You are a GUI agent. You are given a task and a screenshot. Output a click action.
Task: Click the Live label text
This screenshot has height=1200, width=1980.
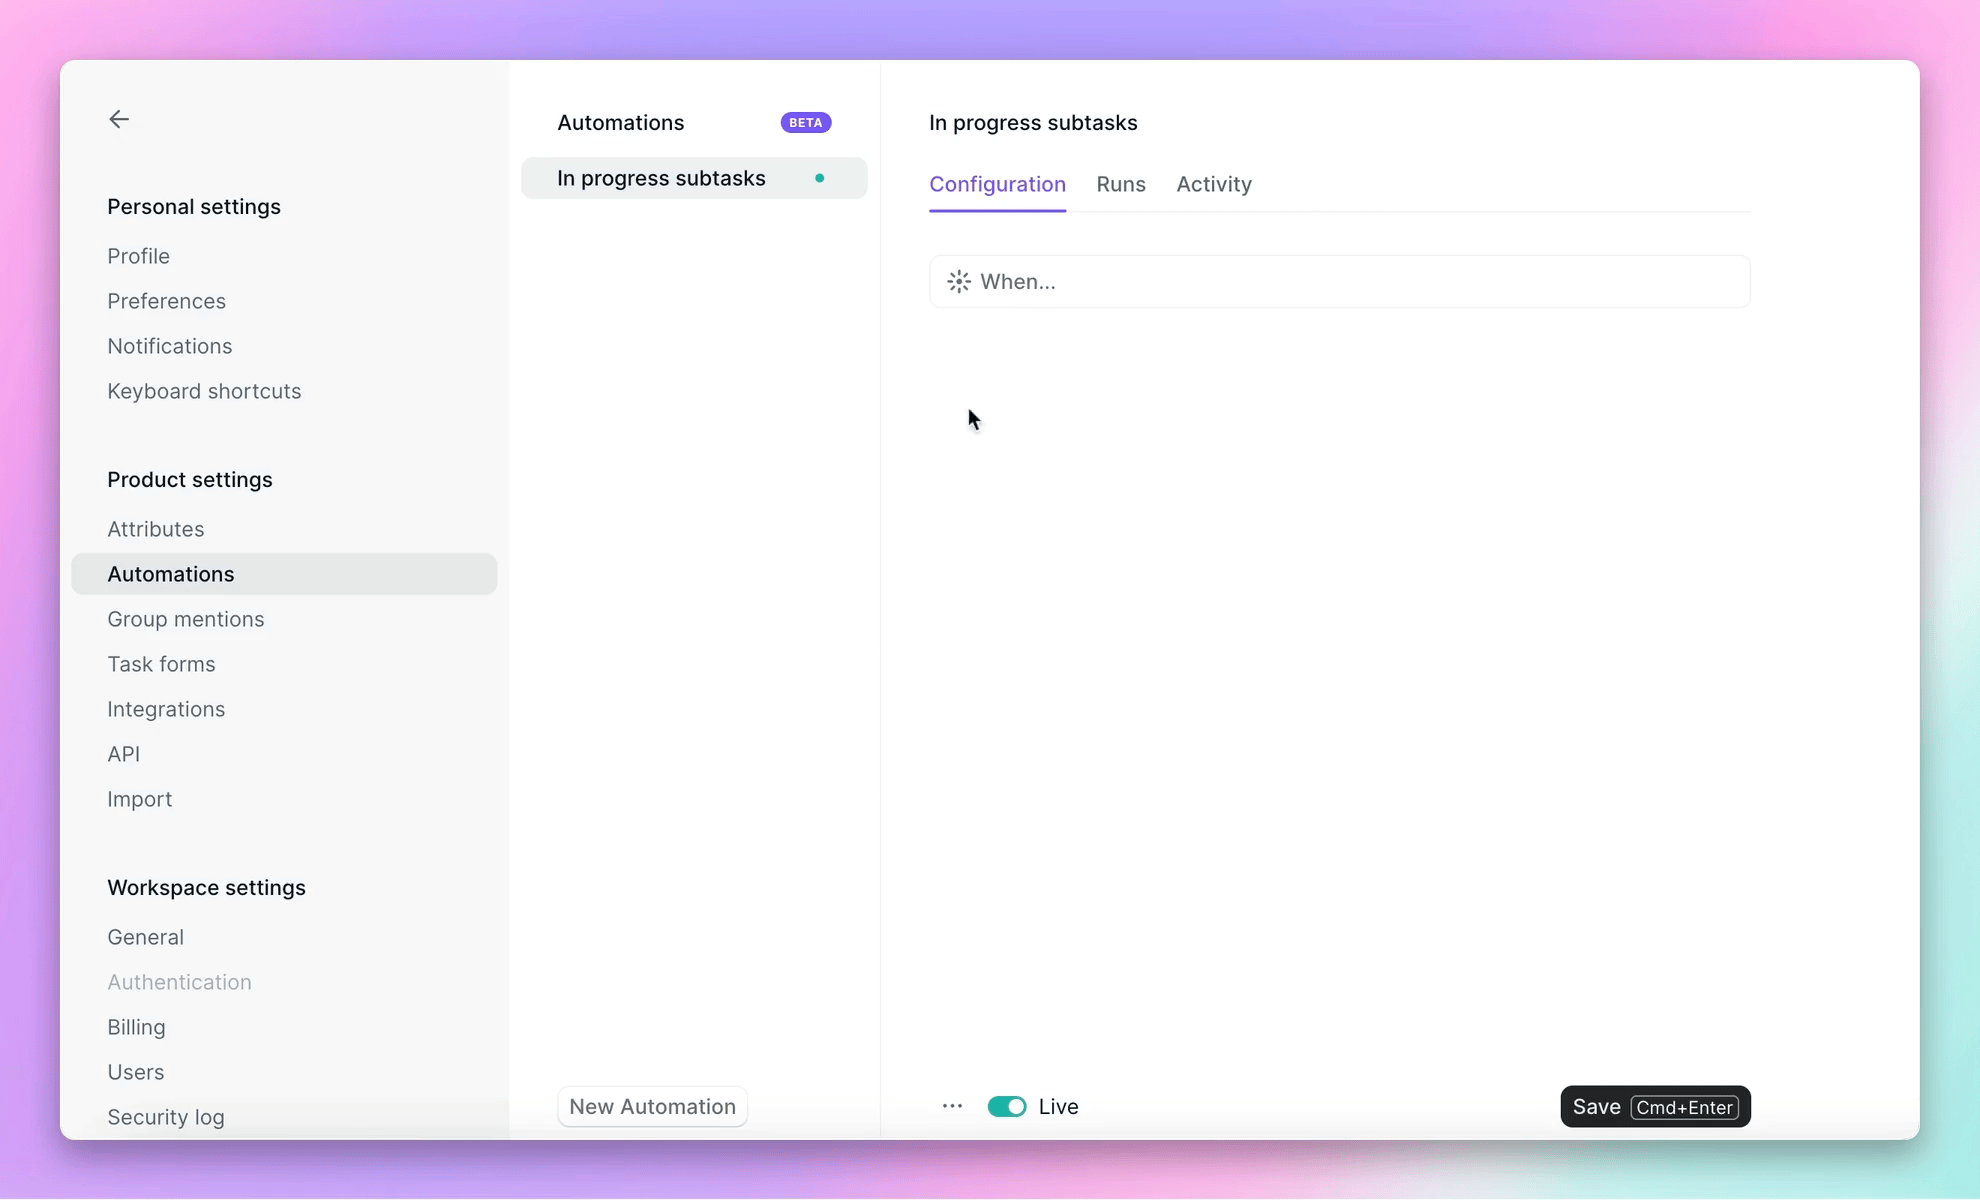click(x=1058, y=1106)
